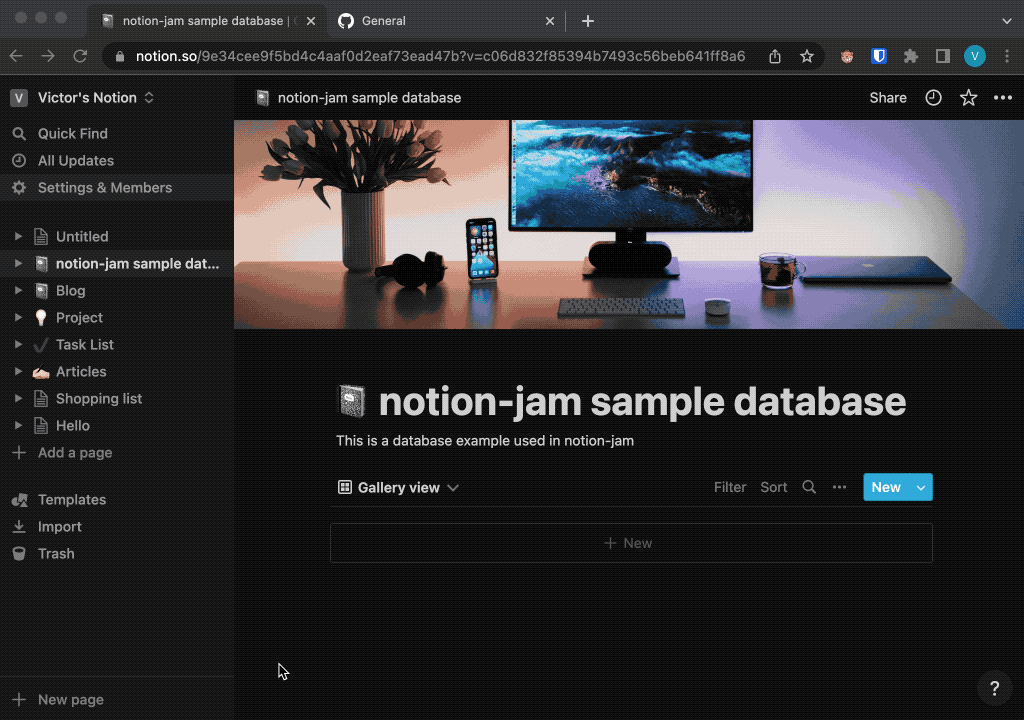
Task: Open the help question mark bubble
Action: (x=994, y=688)
